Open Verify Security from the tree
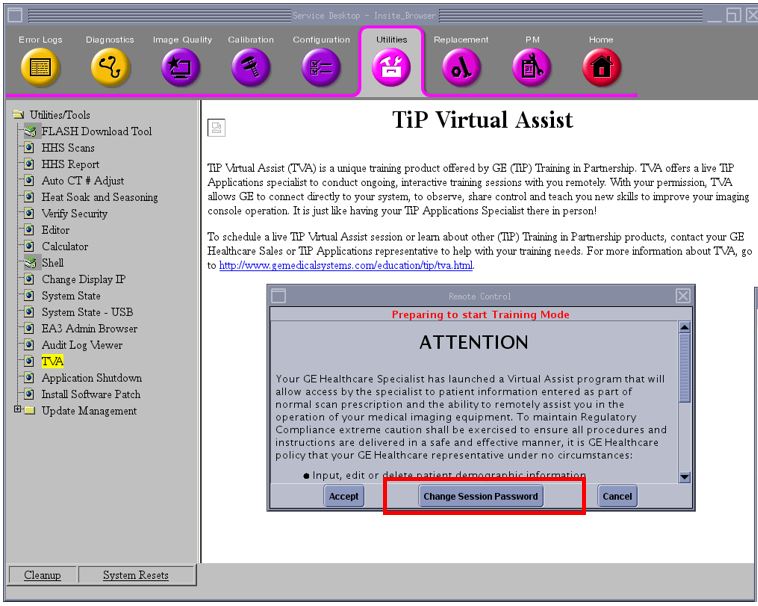The height and width of the screenshot is (606, 758). pyautogui.click(x=74, y=213)
